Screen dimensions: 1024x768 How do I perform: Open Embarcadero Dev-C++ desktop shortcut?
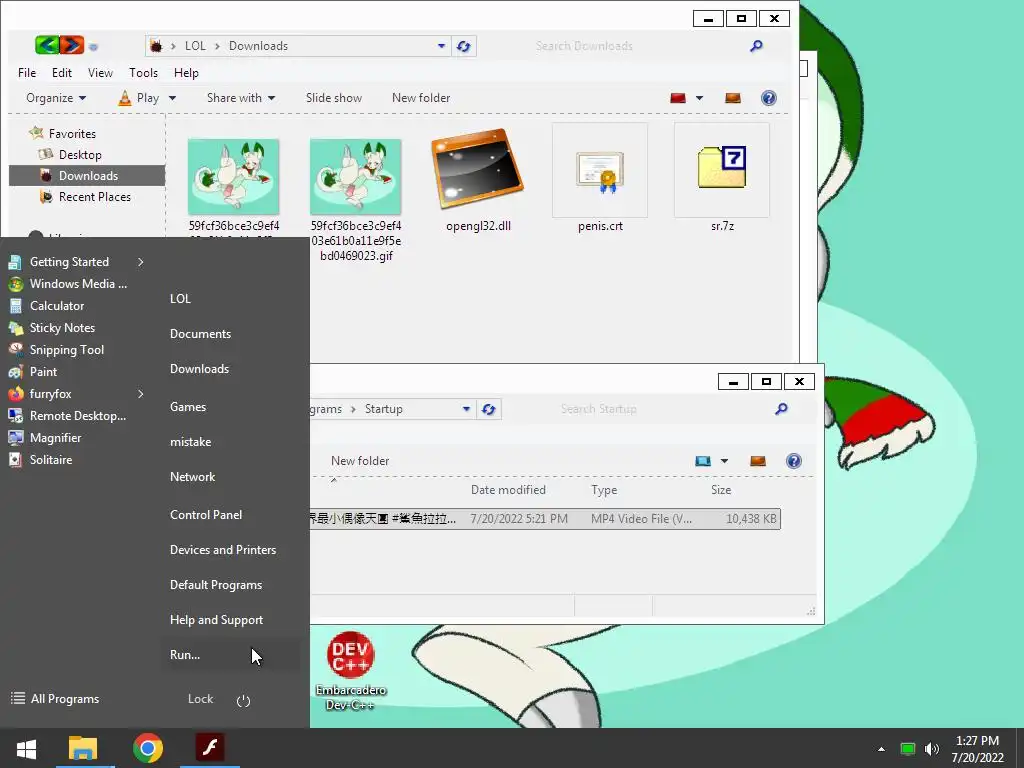point(351,671)
